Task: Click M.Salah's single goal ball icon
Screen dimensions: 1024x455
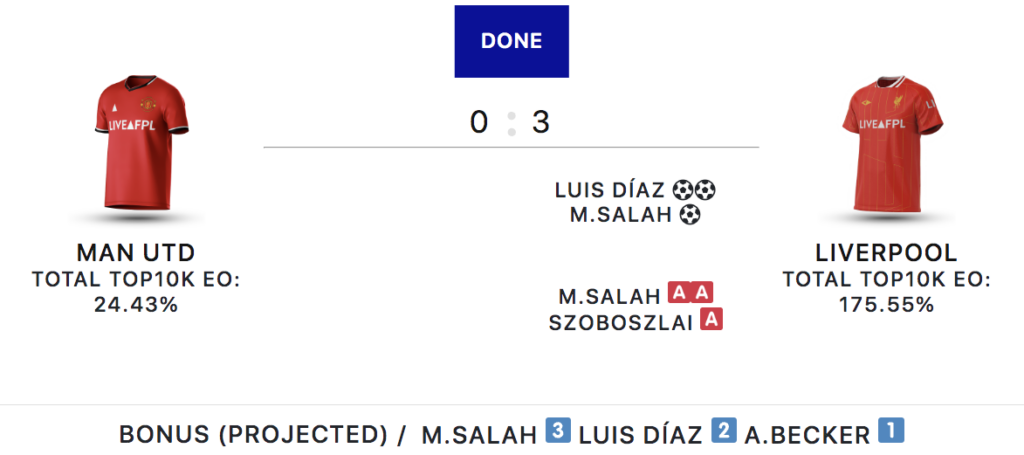Action: (689, 214)
